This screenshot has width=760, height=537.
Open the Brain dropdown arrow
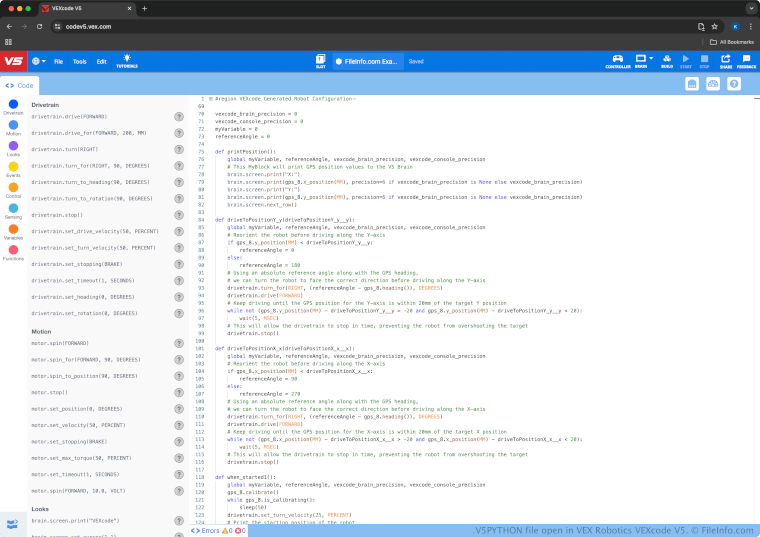click(651, 58)
